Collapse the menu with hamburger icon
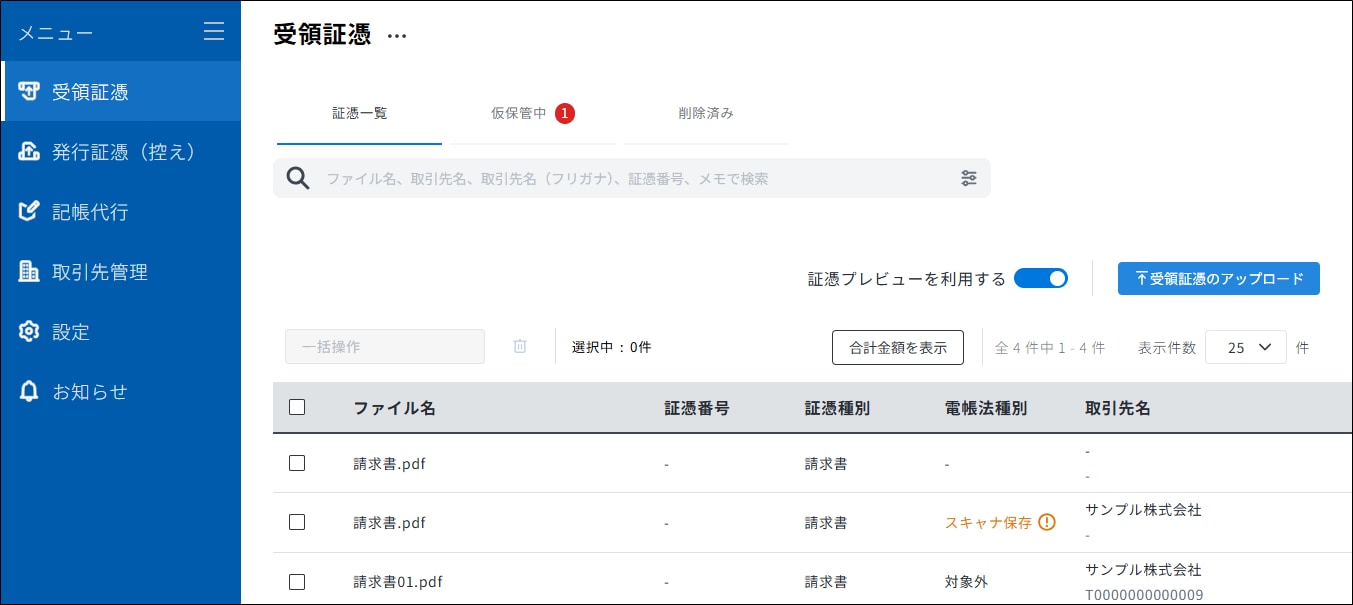This screenshot has width=1353, height=605. [214, 32]
